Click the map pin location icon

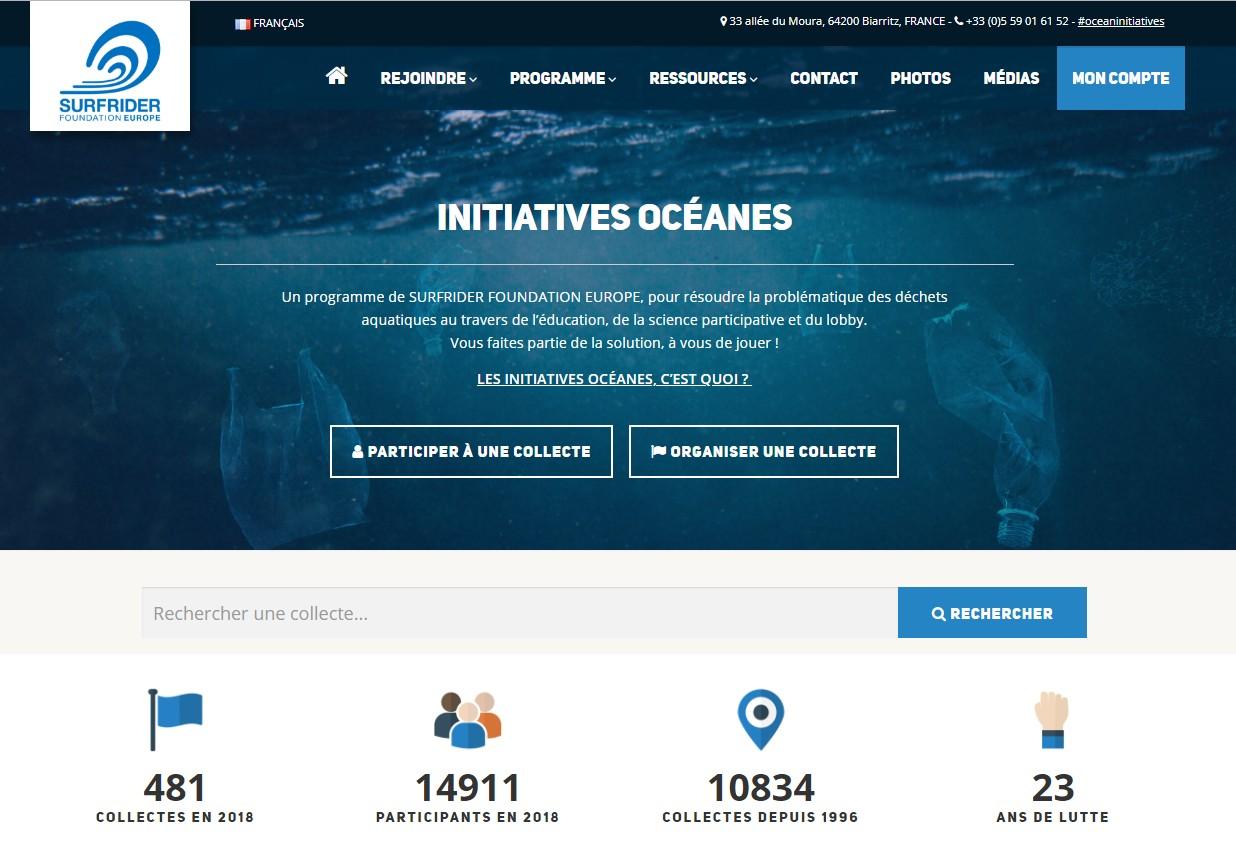(x=761, y=719)
